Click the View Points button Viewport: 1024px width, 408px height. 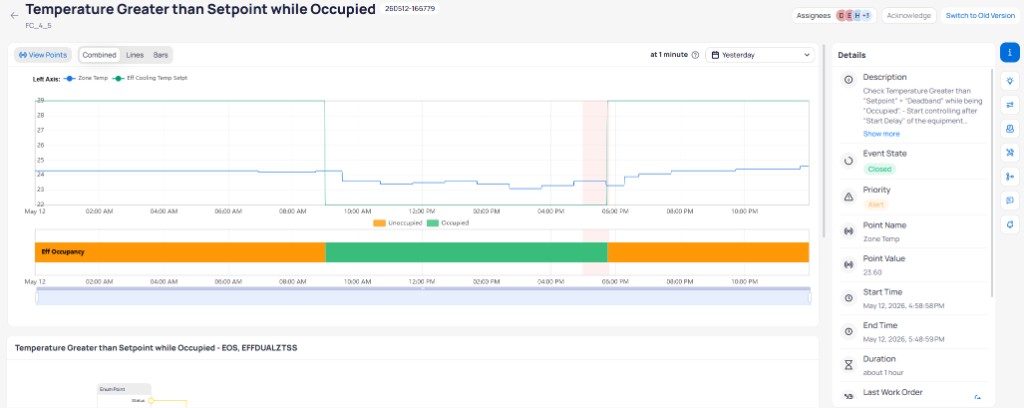(42, 55)
